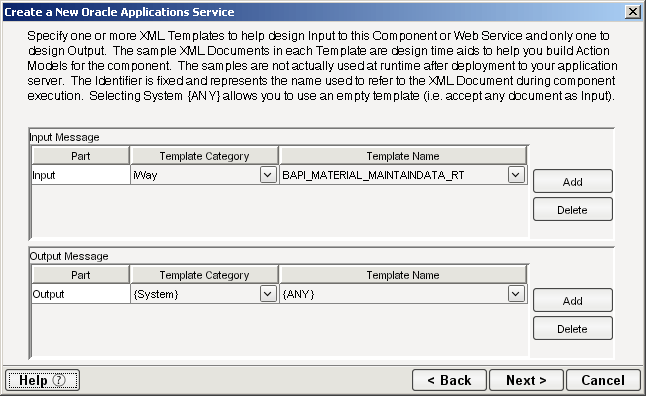This screenshot has width=646, height=396.
Task: Click Part column header in Output Message
Action: coord(81,275)
